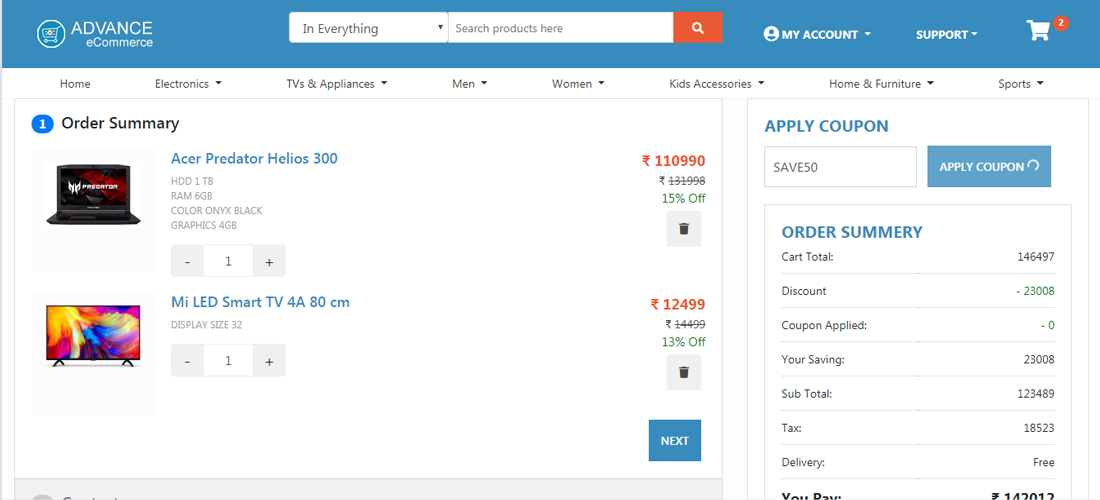Image resolution: width=1100 pixels, height=500 pixels.
Task: Delete Acer Predator Helios 300 with trash icon
Action: pyautogui.click(x=684, y=229)
